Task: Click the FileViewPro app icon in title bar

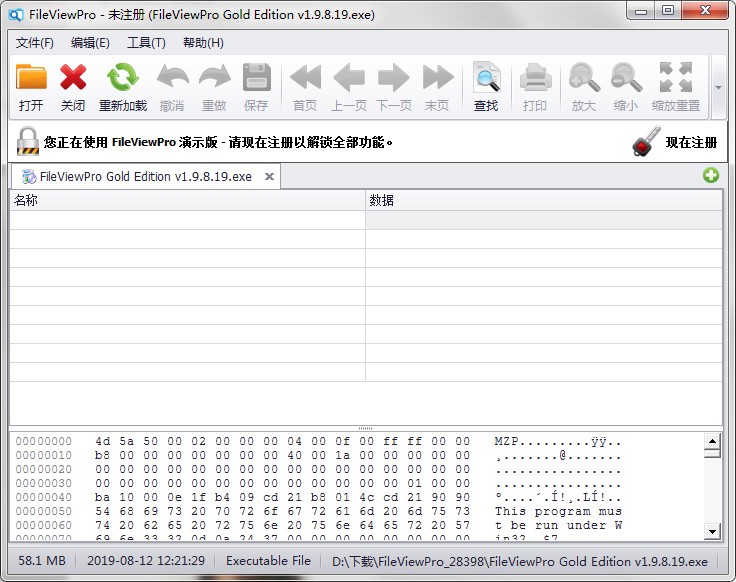Action: [15, 15]
